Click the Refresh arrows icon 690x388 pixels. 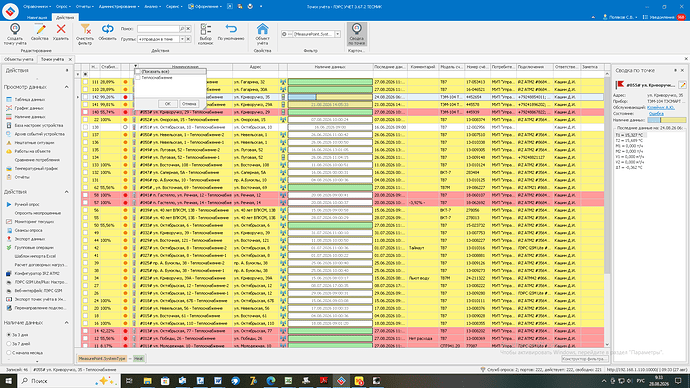[107, 29]
